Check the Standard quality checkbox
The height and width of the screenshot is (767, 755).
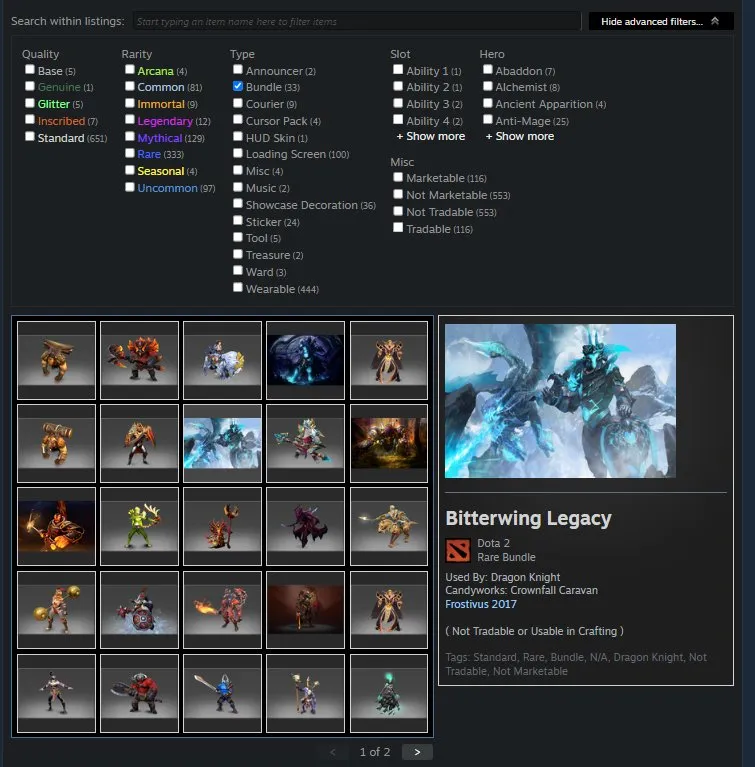click(x=30, y=136)
